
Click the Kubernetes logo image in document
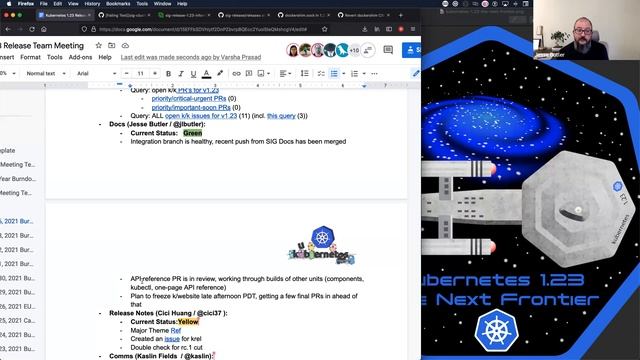tap(322, 245)
